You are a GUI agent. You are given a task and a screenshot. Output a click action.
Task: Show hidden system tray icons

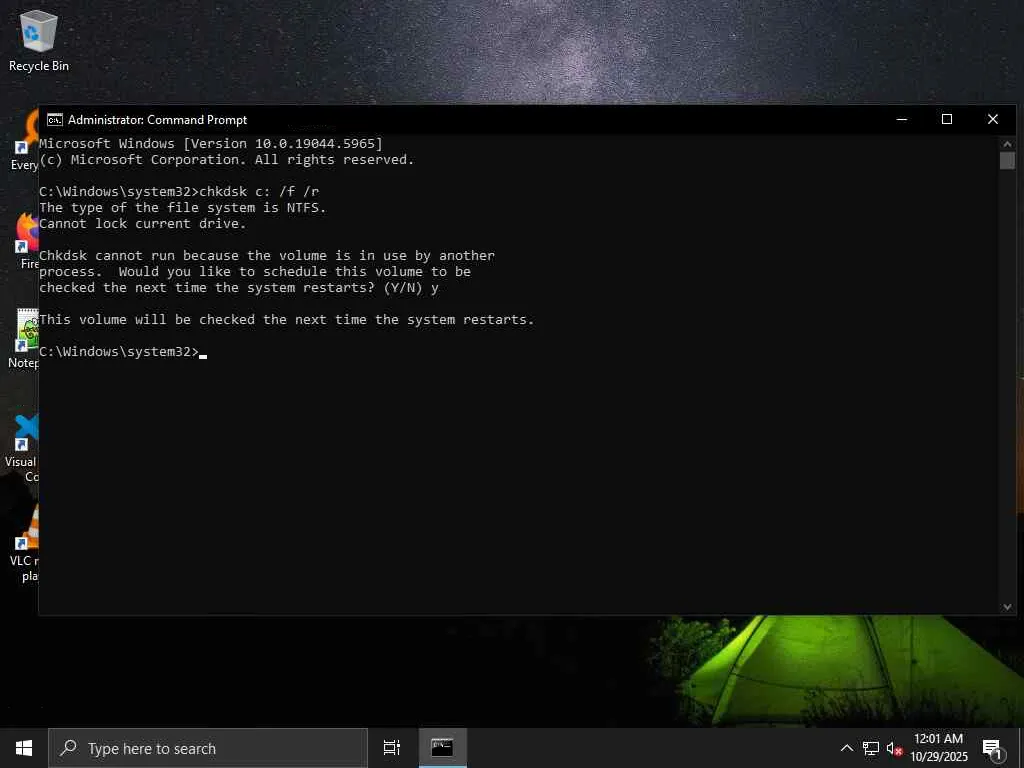tap(846, 748)
